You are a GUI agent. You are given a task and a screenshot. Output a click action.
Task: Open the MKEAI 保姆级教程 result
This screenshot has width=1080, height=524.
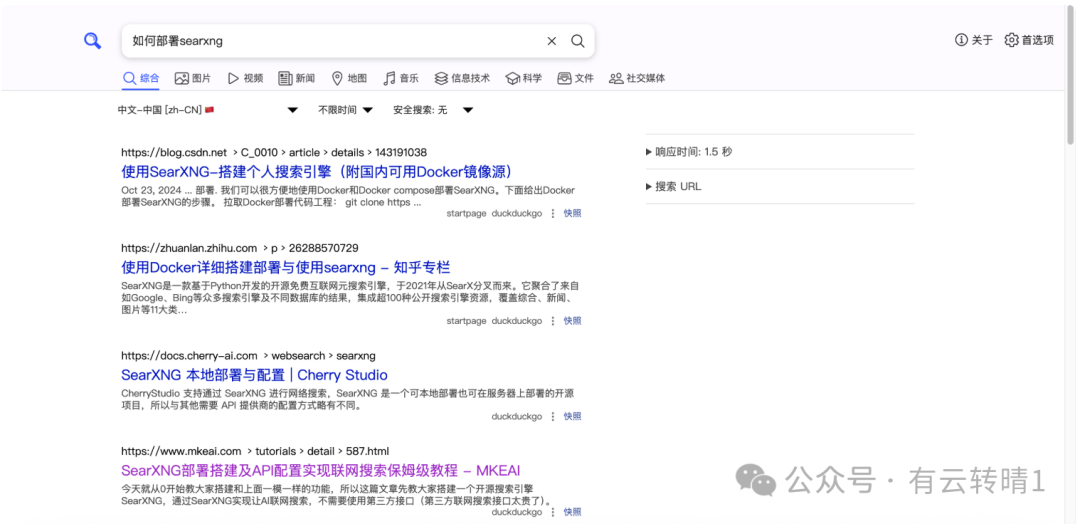(320, 471)
